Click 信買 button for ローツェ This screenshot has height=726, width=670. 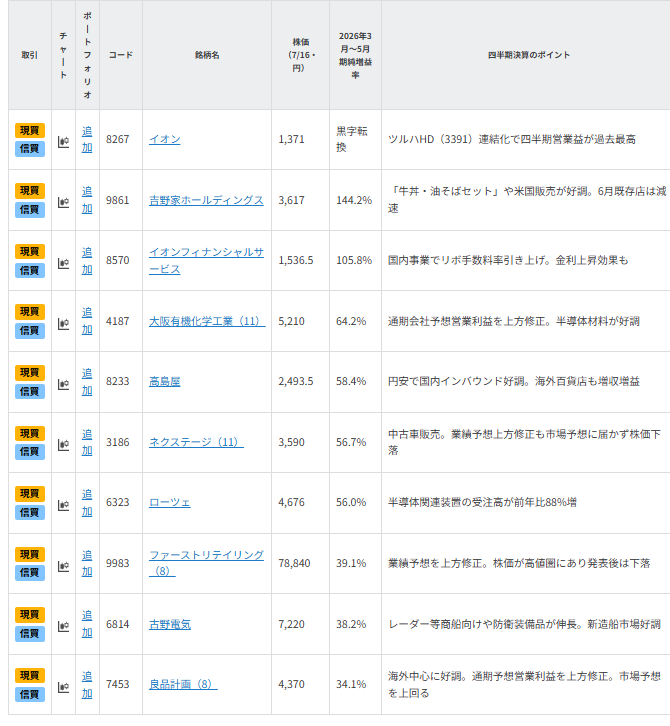[x=30, y=513]
